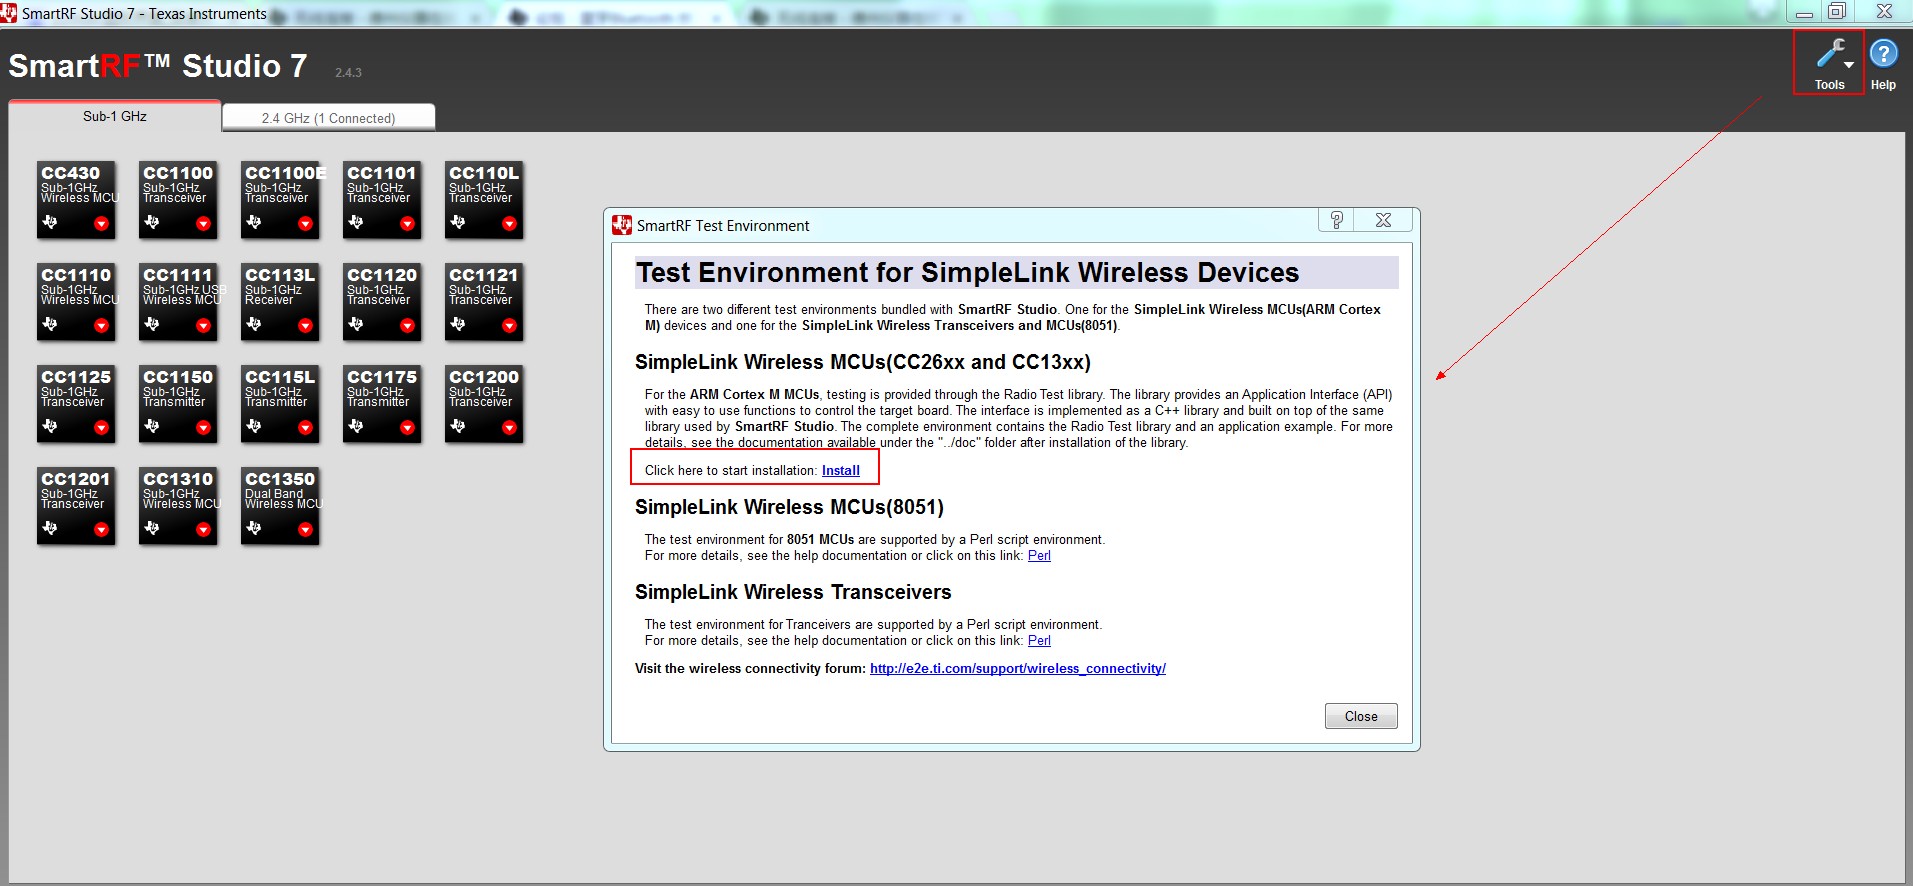The image size is (1913, 886).
Task: Minimize the SmartRF Studio 7 window
Action: click(x=1804, y=12)
